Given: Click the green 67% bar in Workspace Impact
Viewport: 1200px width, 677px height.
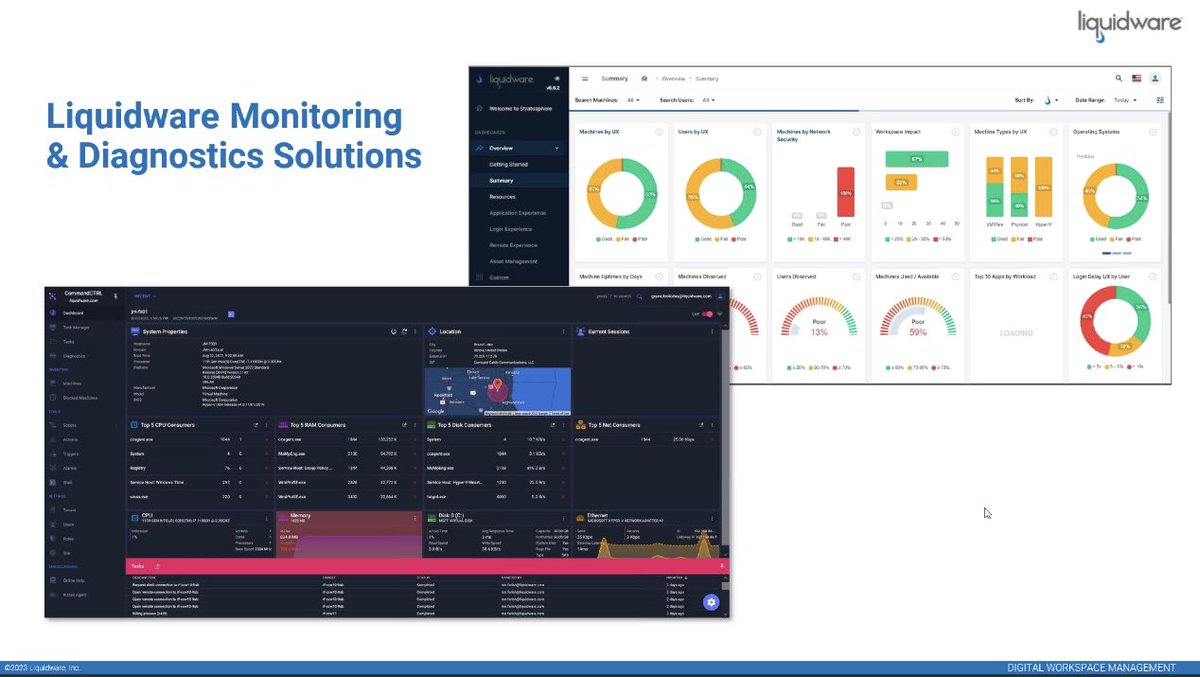Looking at the screenshot, I should 917,159.
